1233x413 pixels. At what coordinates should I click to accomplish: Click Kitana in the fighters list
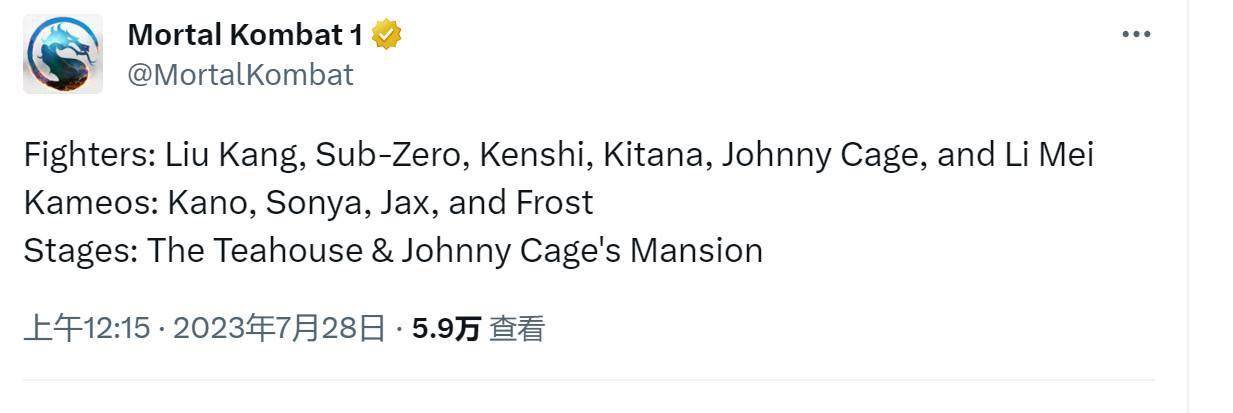pos(656,155)
